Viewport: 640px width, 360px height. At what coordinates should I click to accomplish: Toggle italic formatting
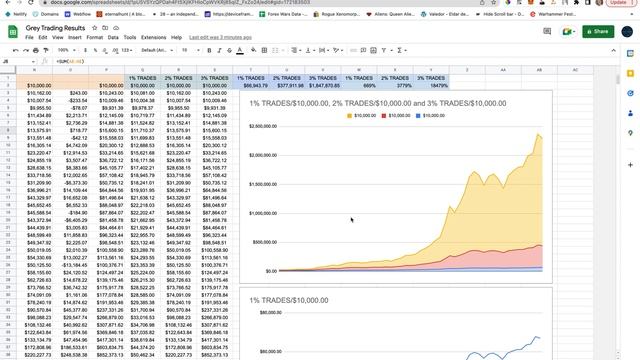(219, 50)
